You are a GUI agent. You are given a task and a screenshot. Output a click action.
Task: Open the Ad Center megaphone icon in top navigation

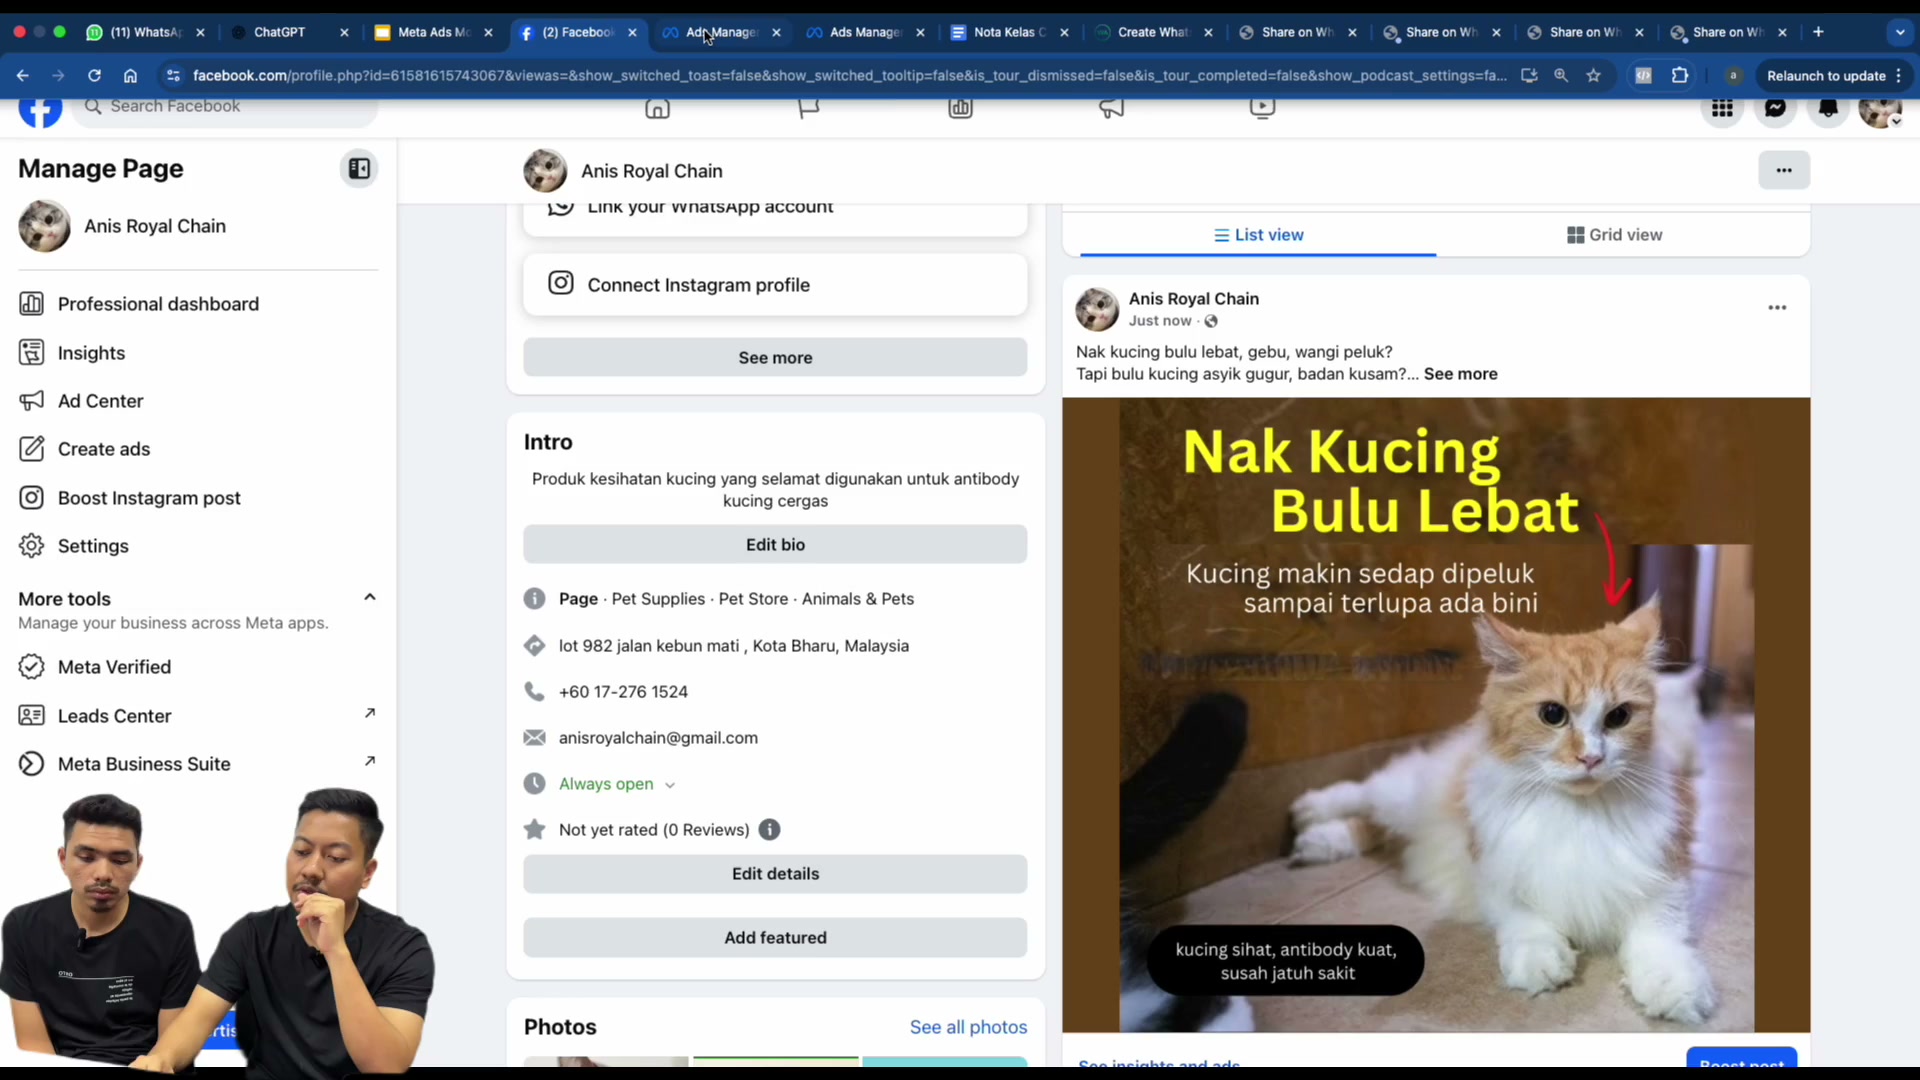click(1112, 108)
